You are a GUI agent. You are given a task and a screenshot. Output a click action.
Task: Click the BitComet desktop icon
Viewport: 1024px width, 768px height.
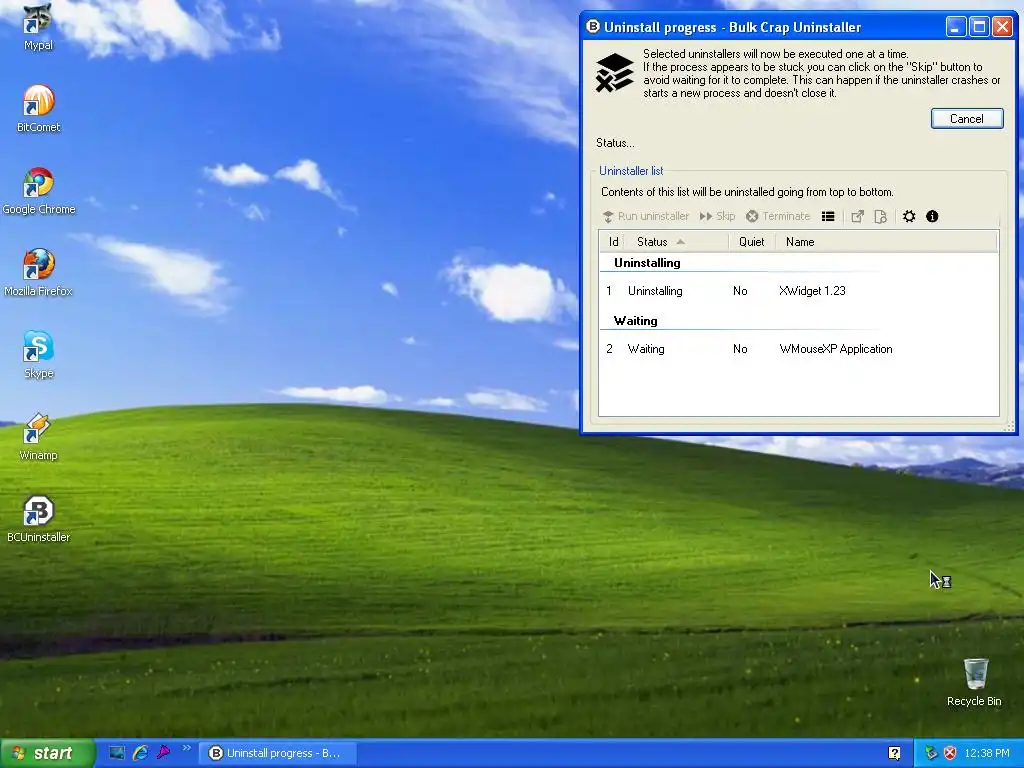(x=38, y=108)
